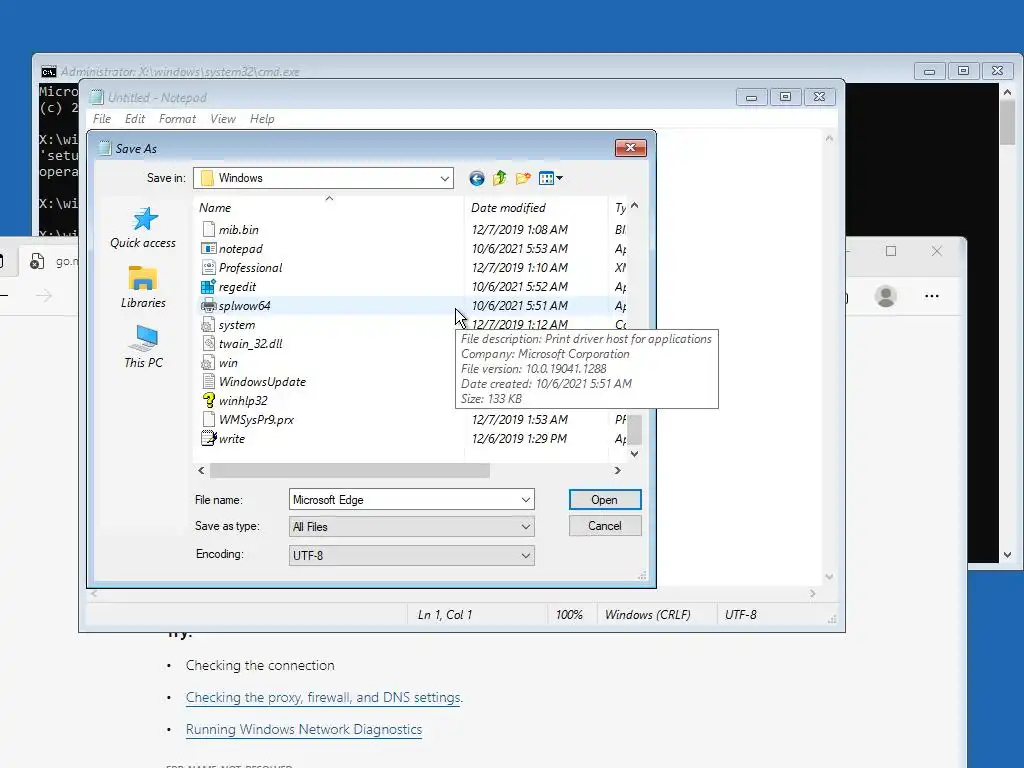This screenshot has height=768, width=1024.
Task: Select the win settings file icon
Action: (208, 362)
